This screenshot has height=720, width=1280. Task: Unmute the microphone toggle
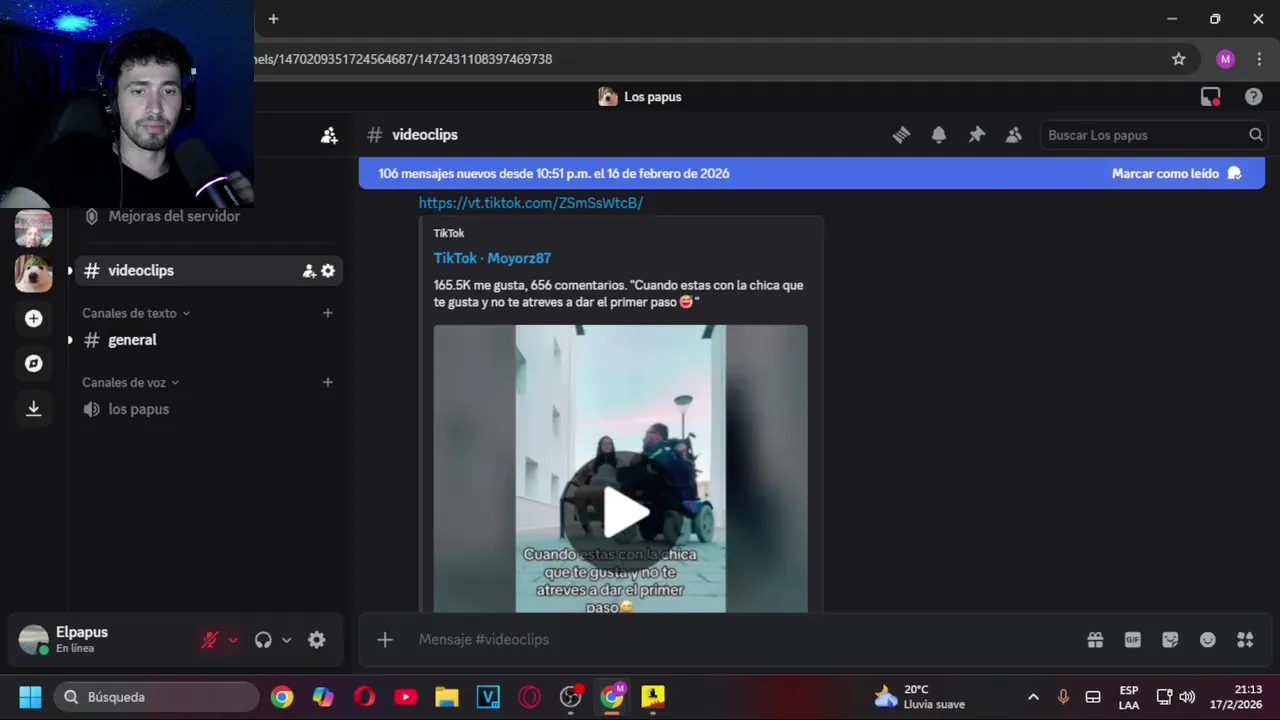(209, 640)
